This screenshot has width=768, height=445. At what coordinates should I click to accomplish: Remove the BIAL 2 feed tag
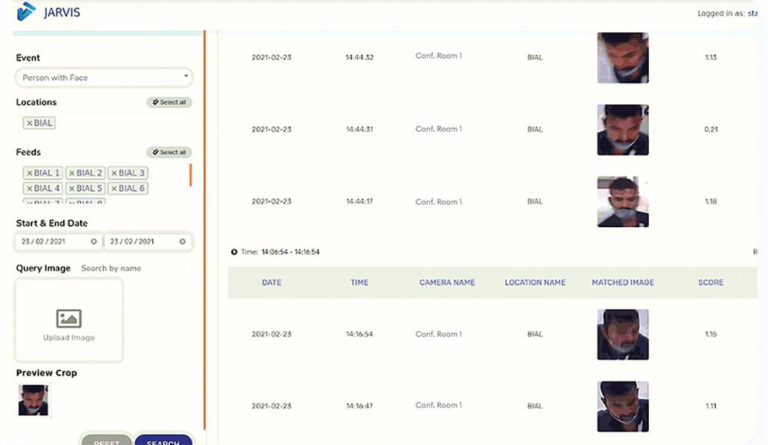pos(72,173)
